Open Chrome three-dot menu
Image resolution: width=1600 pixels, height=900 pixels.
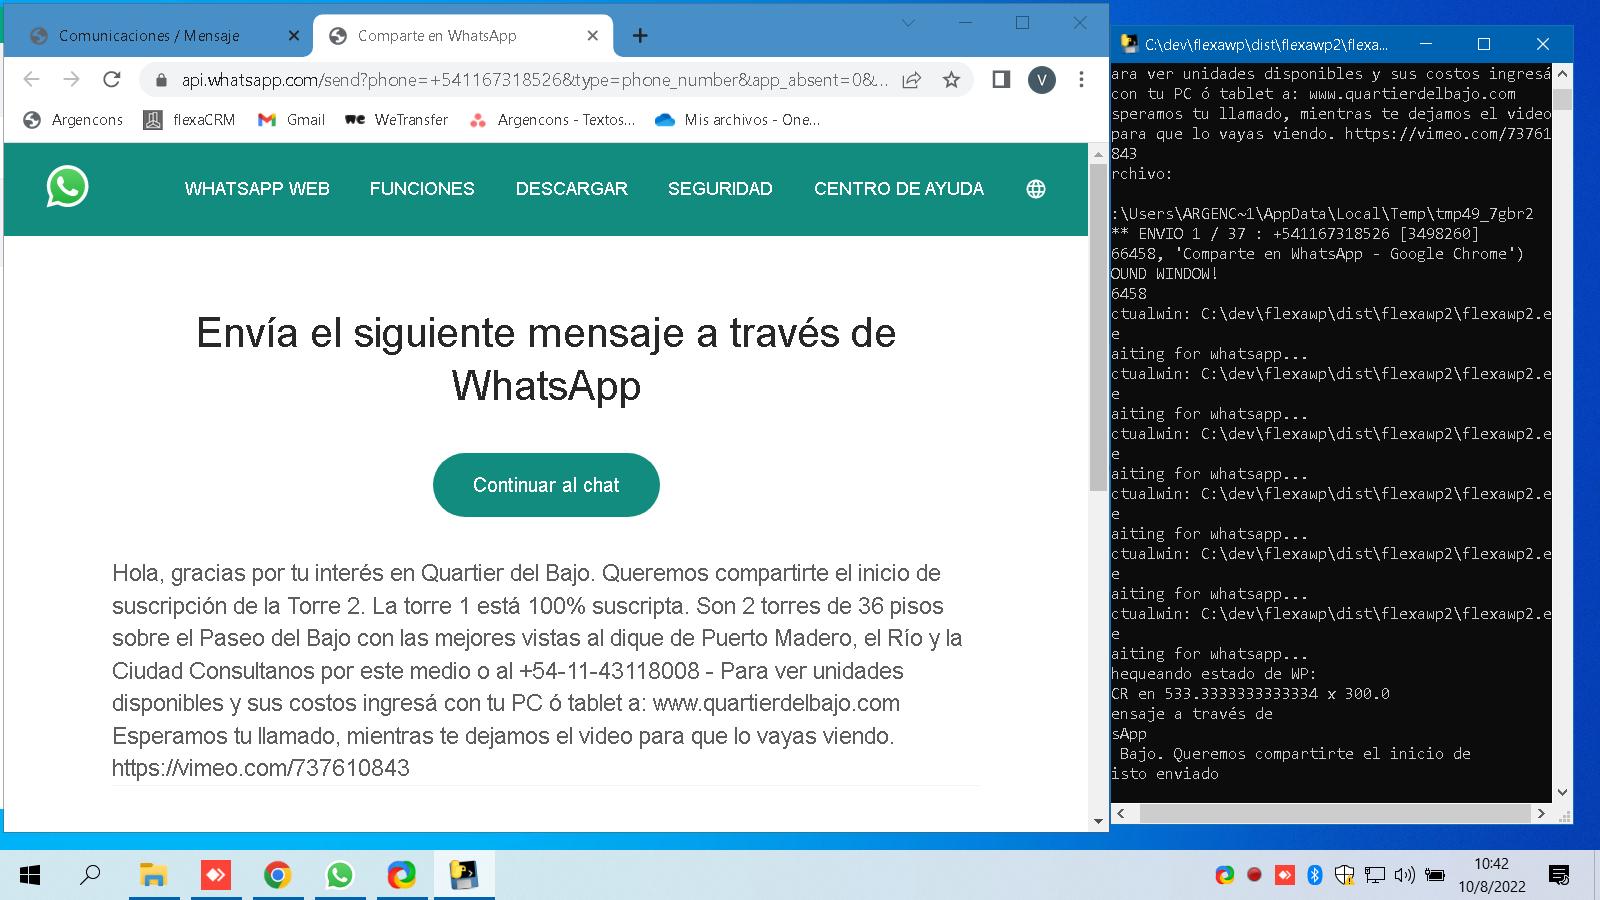coord(1081,80)
